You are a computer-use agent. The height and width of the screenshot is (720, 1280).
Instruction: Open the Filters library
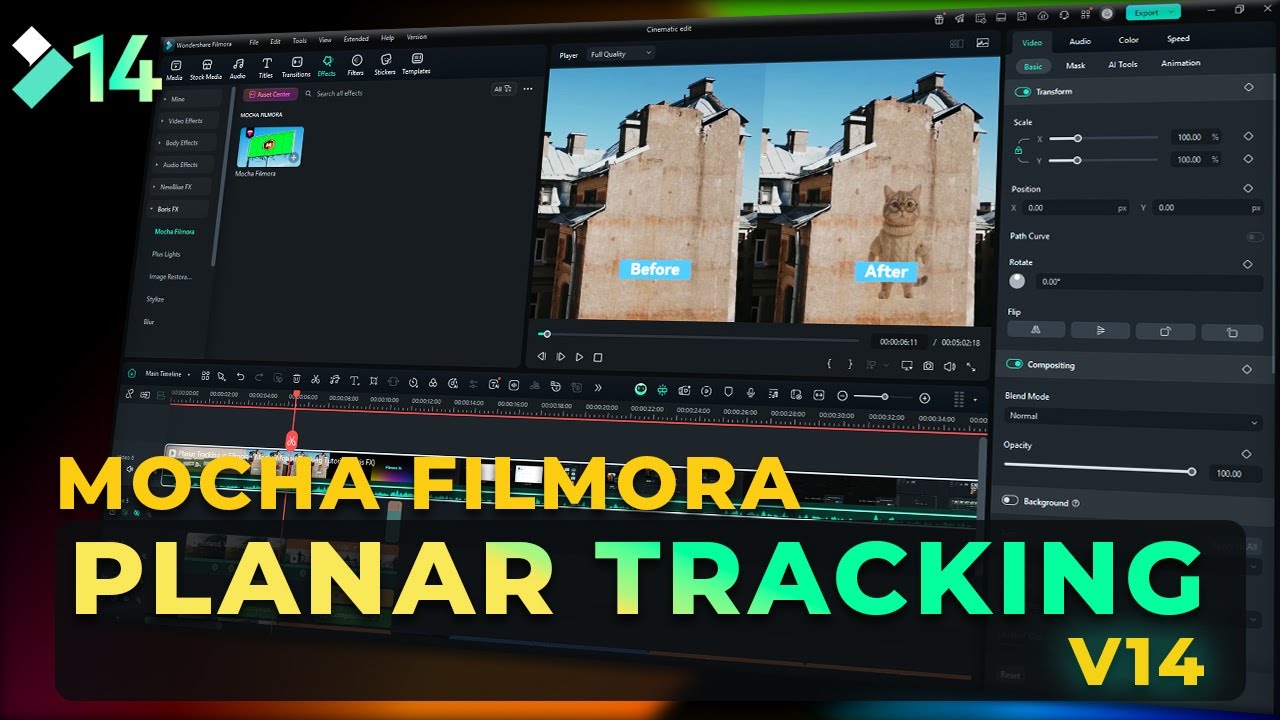(356, 65)
